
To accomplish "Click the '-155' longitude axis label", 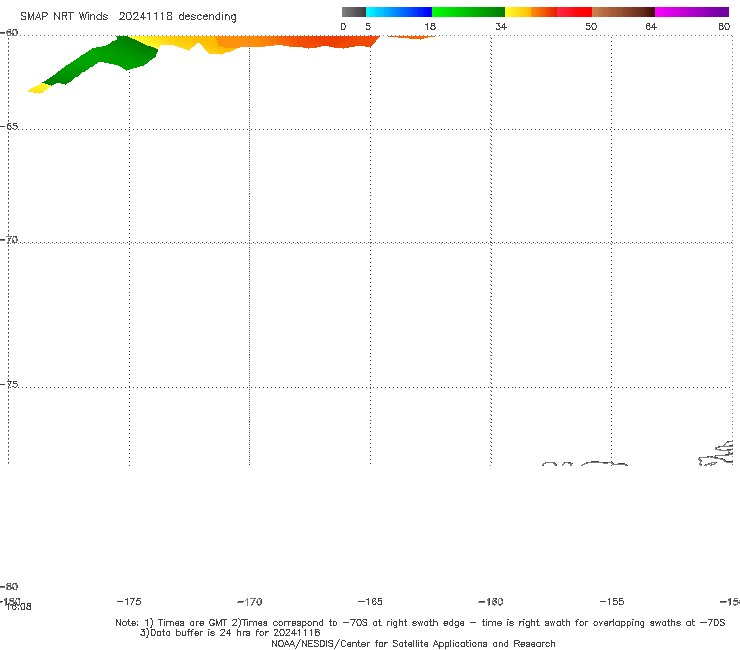I will 612,602.
